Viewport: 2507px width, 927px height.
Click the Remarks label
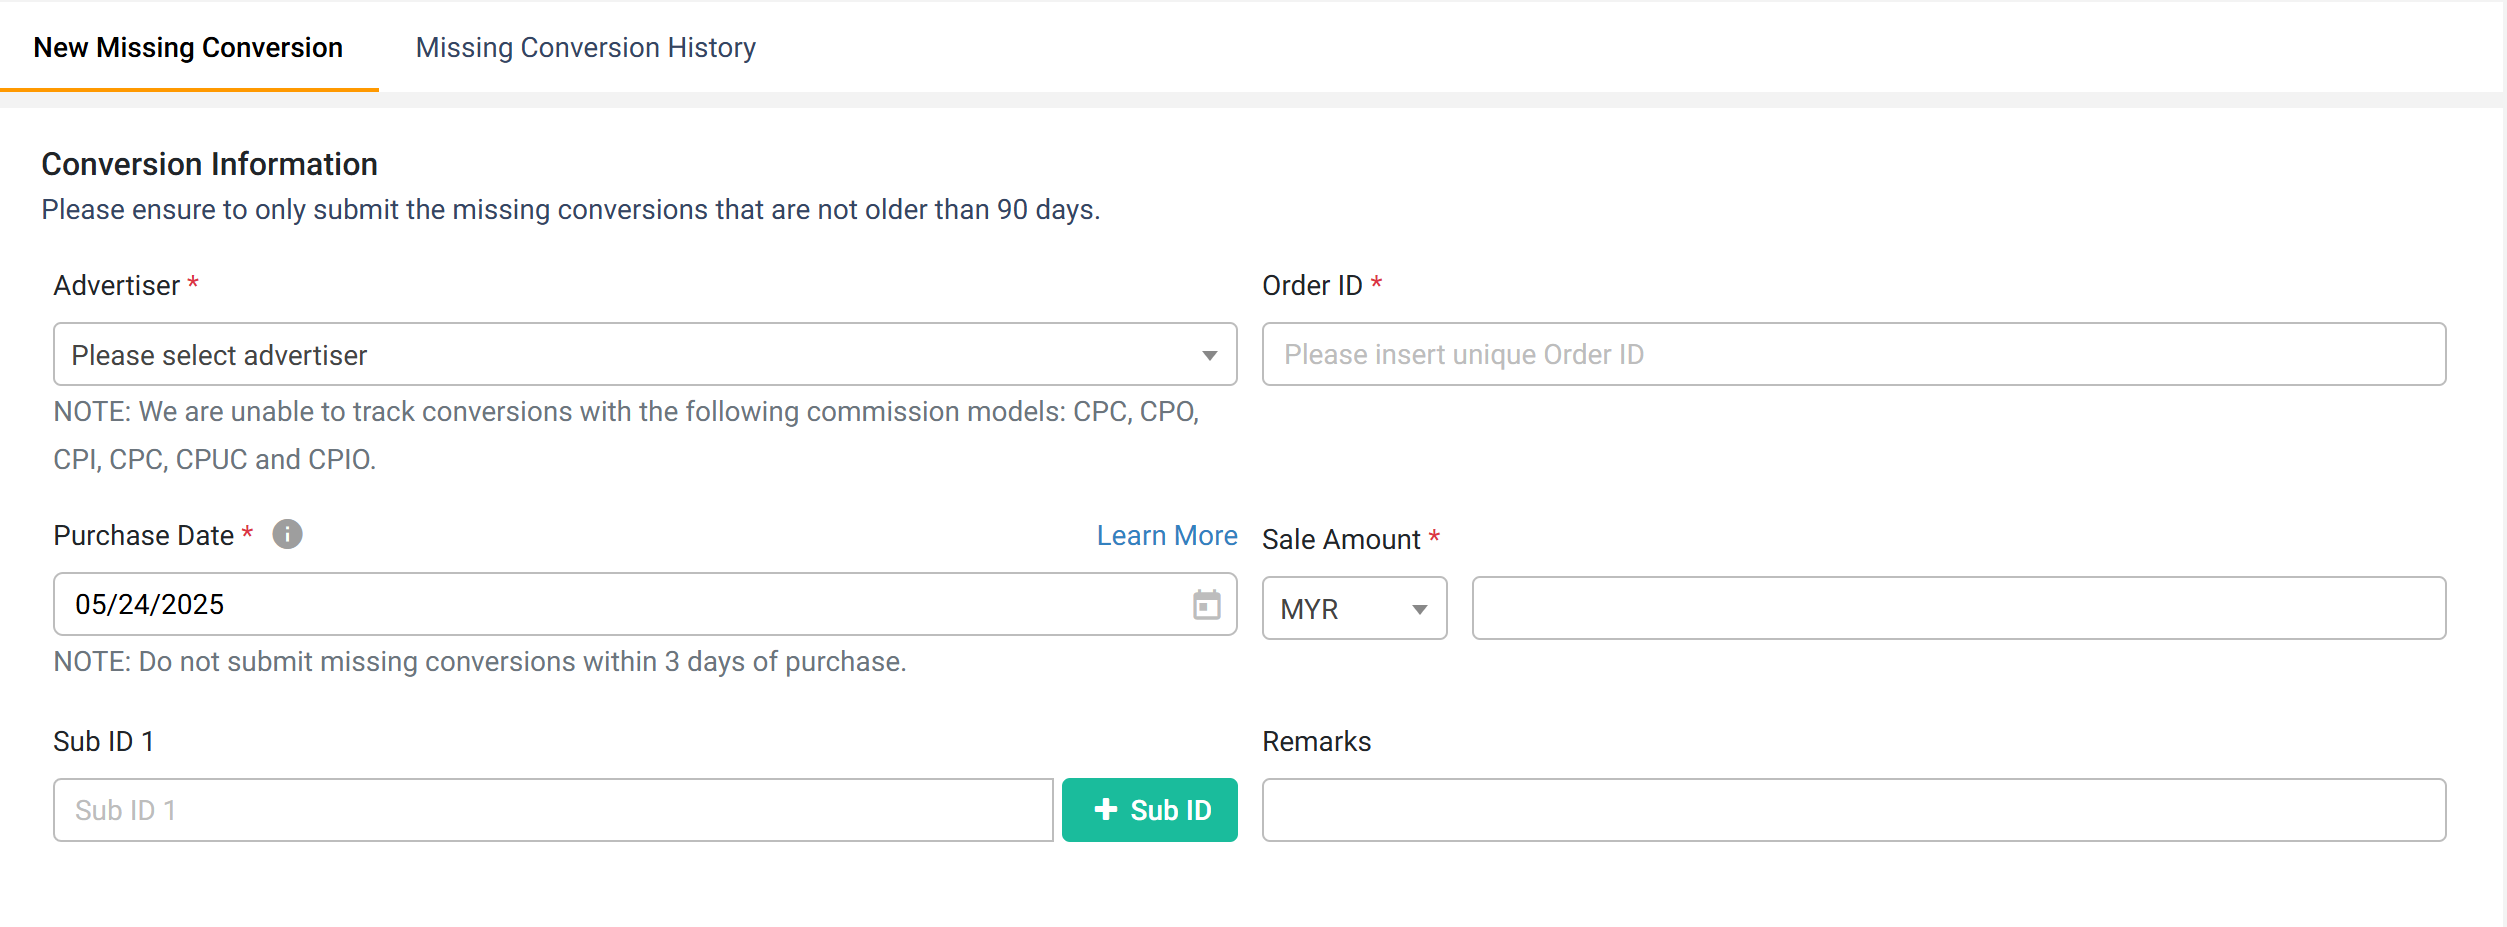click(x=1316, y=742)
